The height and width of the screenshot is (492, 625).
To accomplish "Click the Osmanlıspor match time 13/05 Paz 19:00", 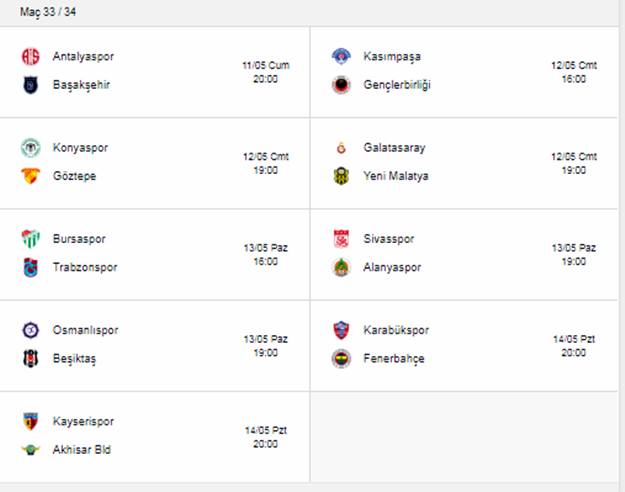I will click(266, 345).
